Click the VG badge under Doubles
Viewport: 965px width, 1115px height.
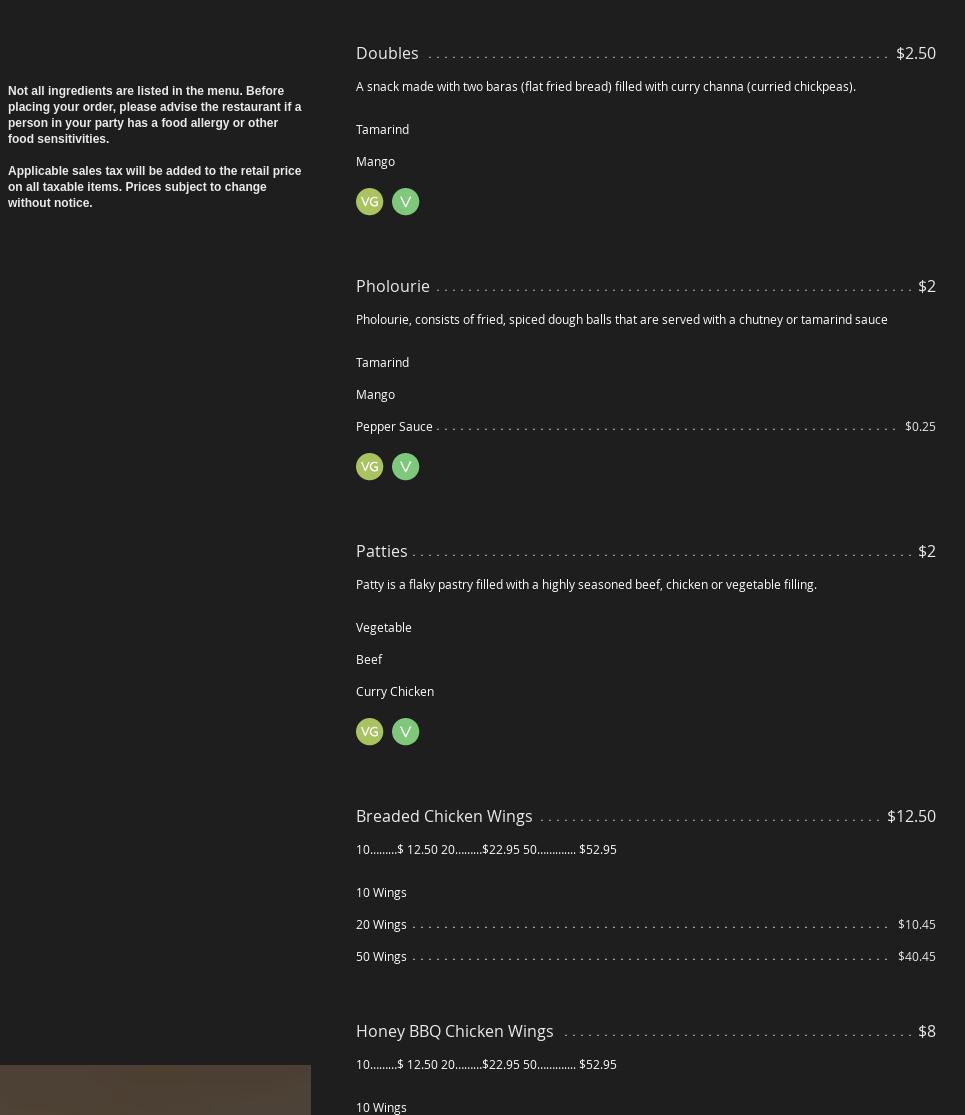click(369, 202)
